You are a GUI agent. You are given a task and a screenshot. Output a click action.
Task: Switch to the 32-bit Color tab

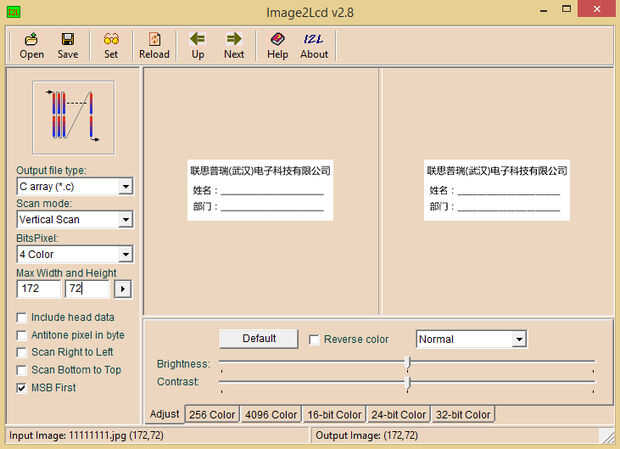(x=463, y=415)
